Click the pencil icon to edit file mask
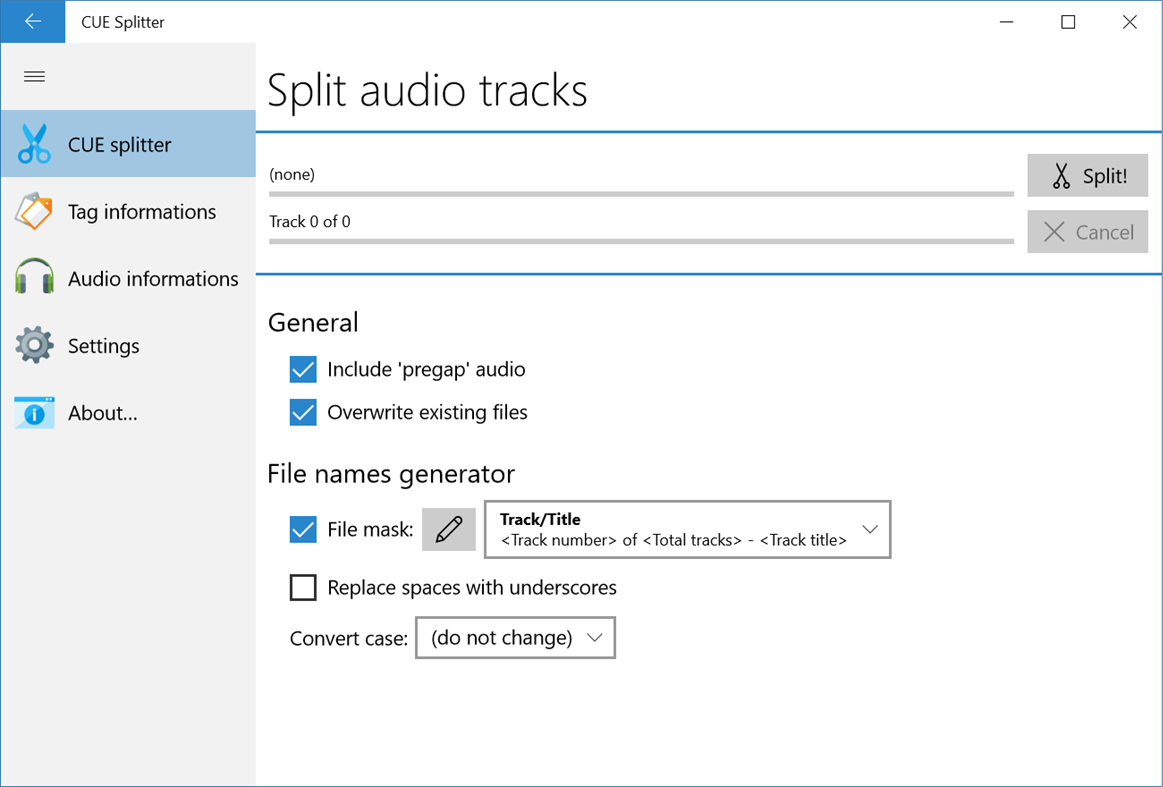This screenshot has height=787, width=1163. pos(448,529)
